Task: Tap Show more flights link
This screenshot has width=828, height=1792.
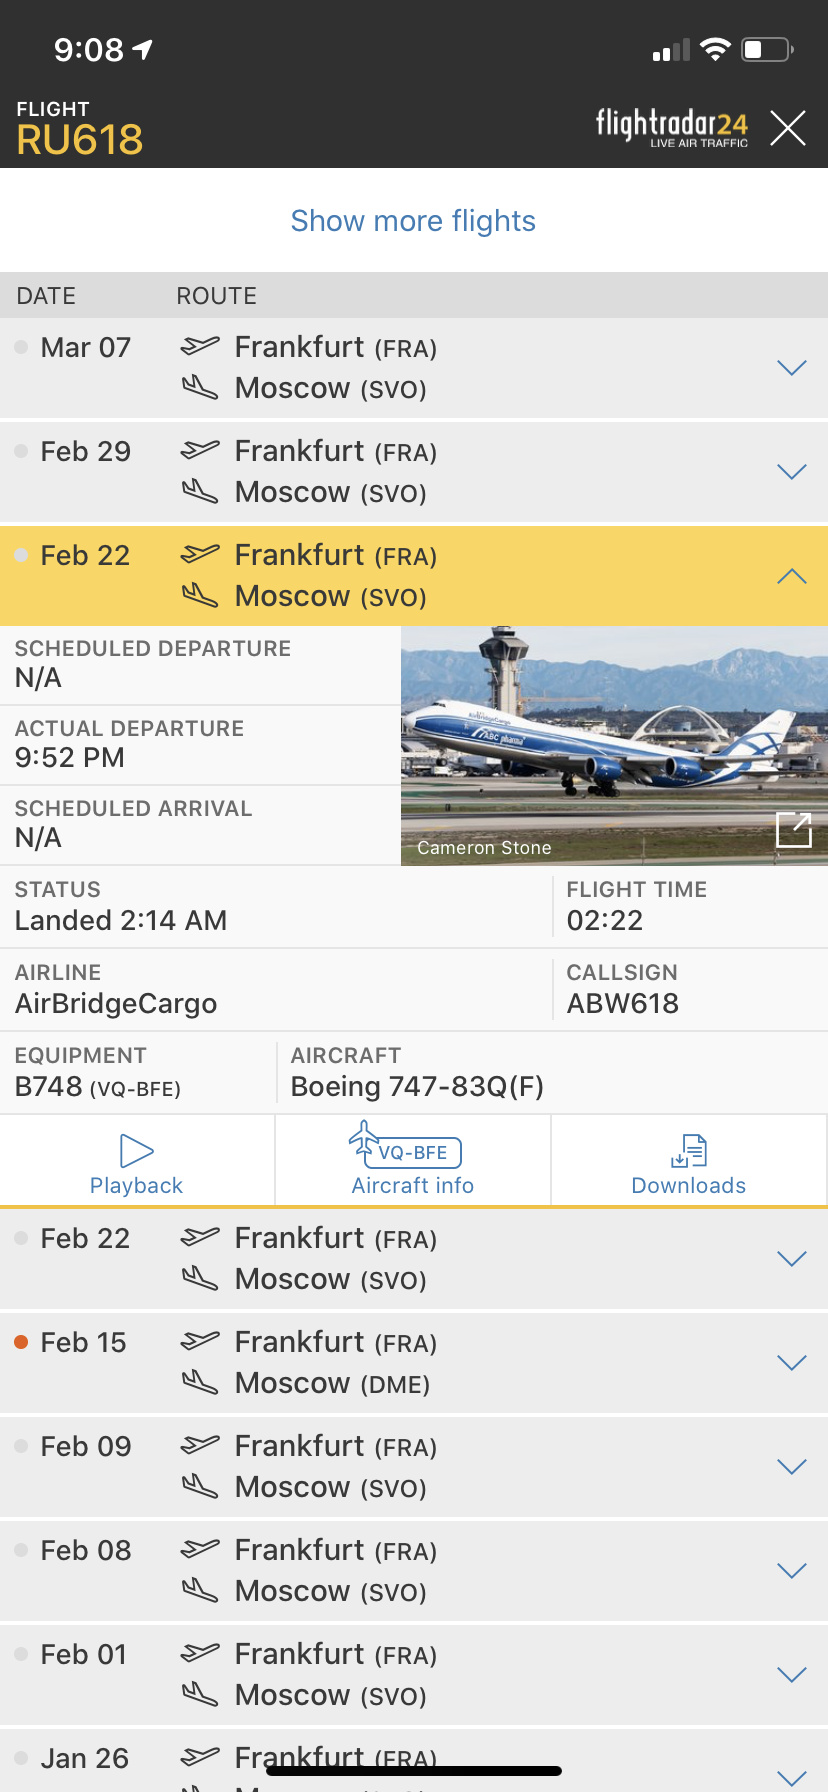Action: tap(413, 221)
